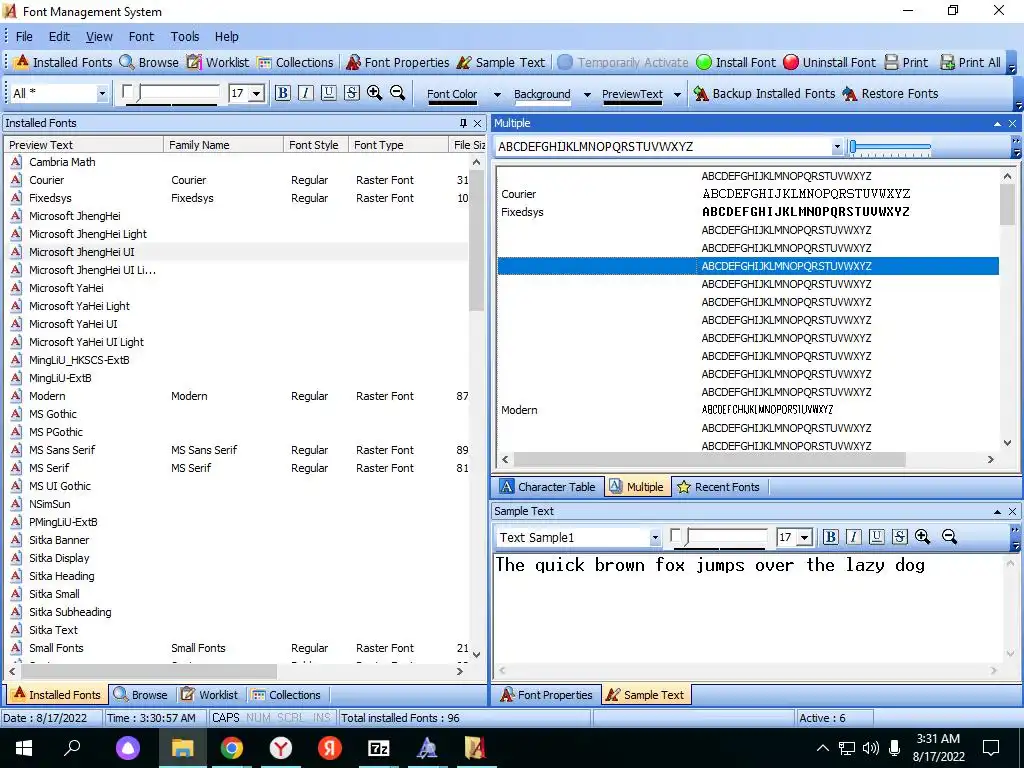Image resolution: width=1024 pixels, height=768 pixels.
Task: Expand the Background dropdown arrow
Action: click(x=587, y=94)
